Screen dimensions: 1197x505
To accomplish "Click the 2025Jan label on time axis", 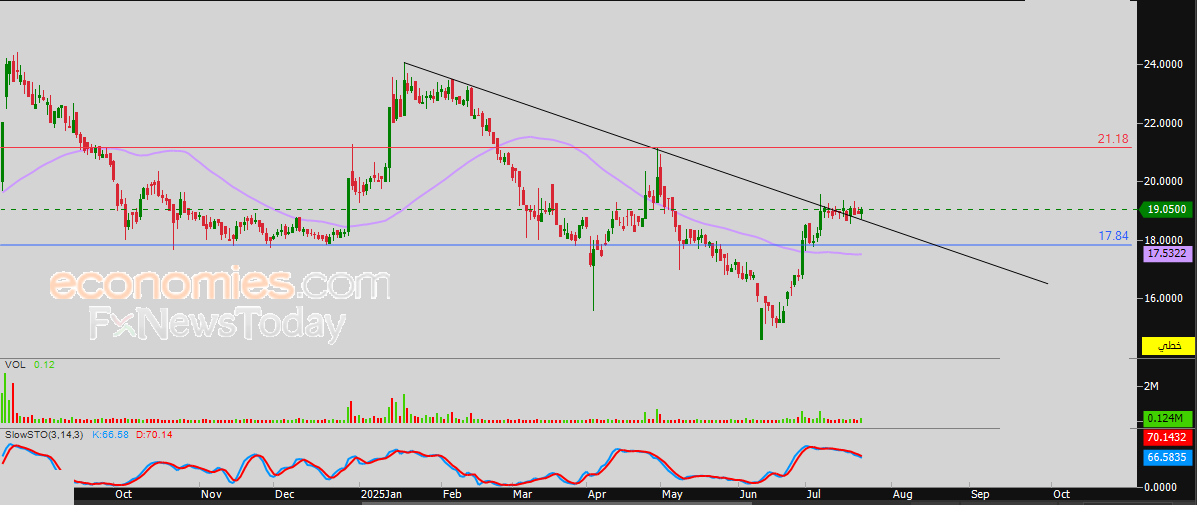I will point(379,494).
